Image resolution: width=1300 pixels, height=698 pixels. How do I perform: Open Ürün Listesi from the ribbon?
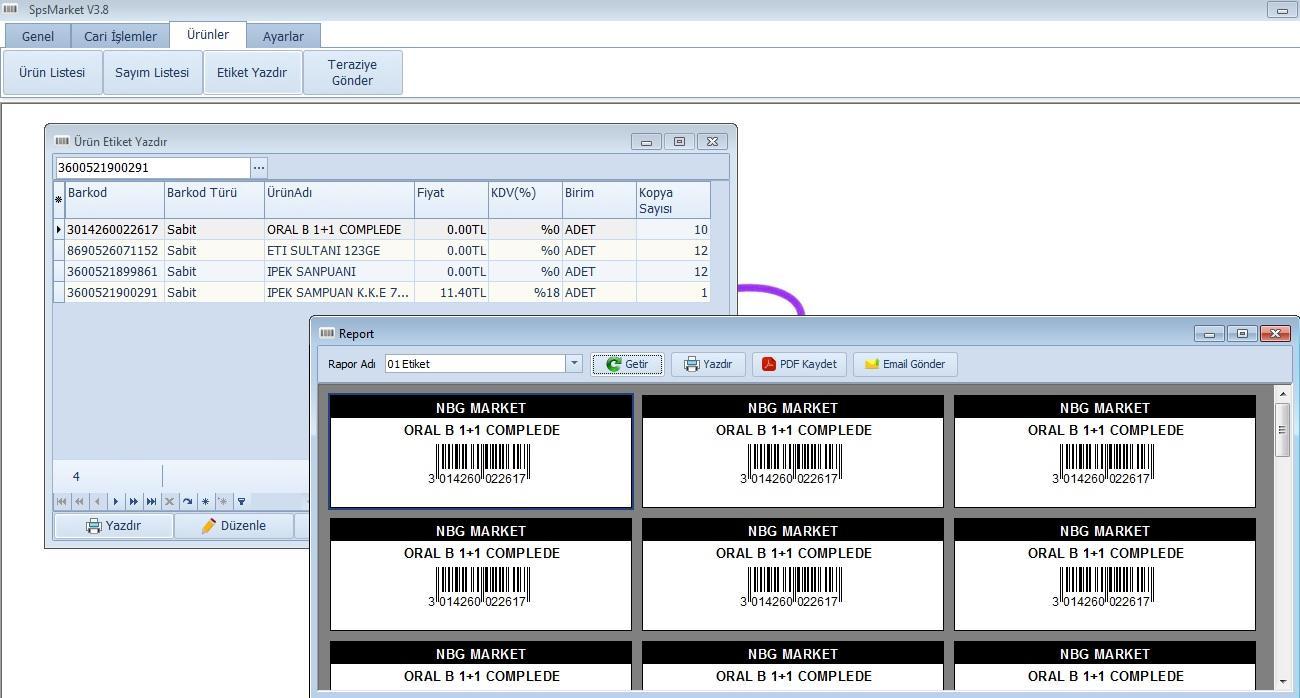(x=52, y=73)
